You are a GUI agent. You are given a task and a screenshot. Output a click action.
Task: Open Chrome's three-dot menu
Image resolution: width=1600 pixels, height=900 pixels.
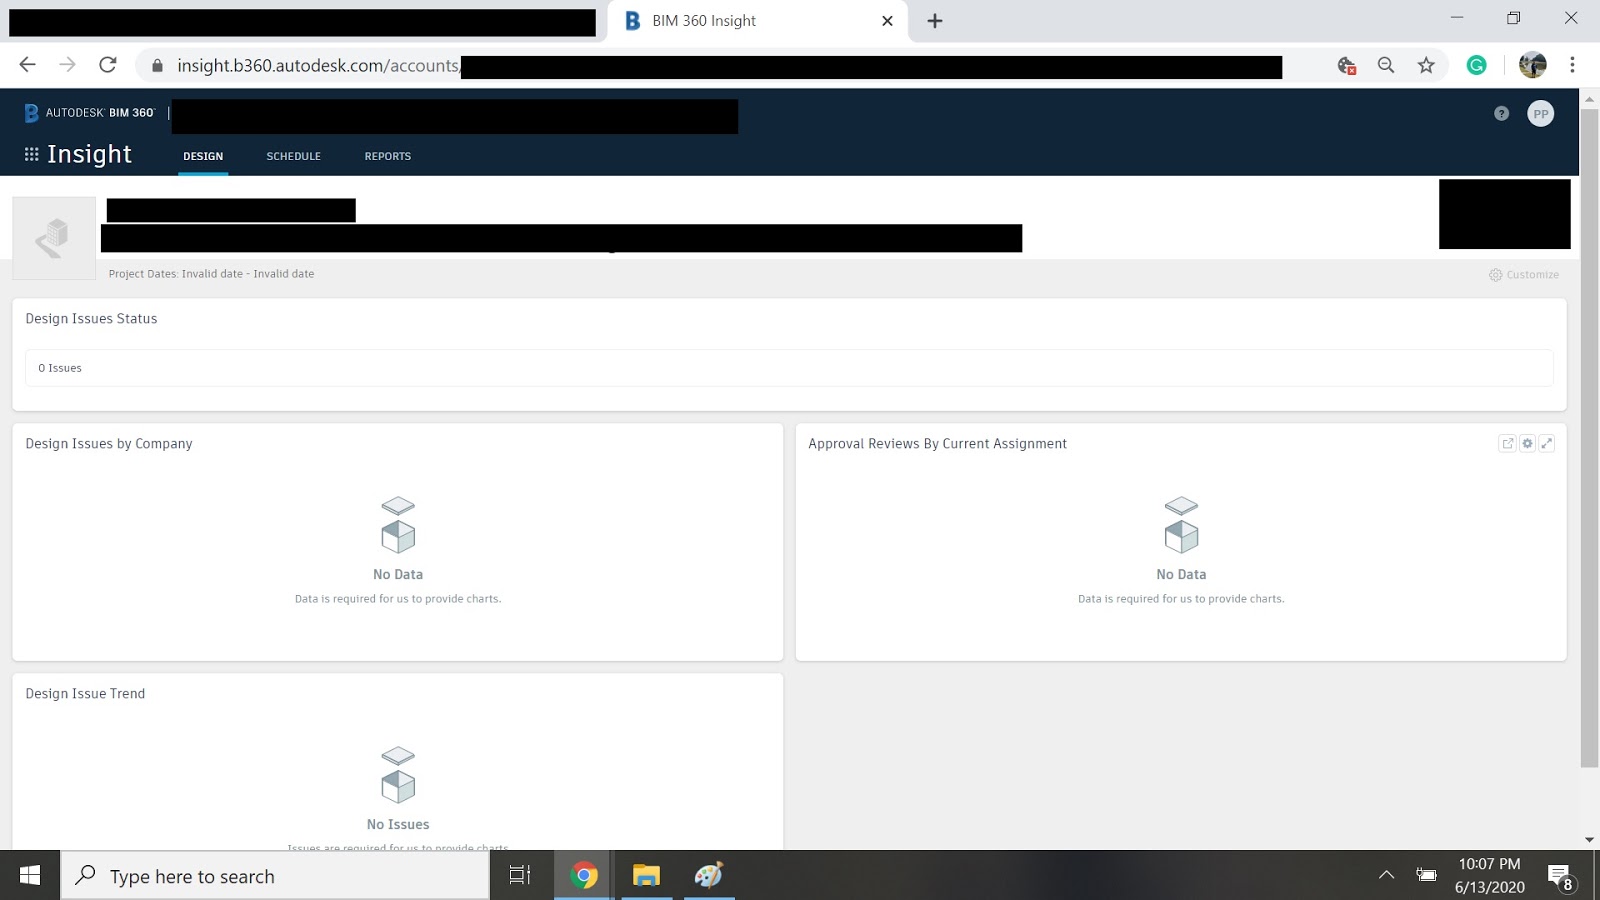(x=1571, y=64)
